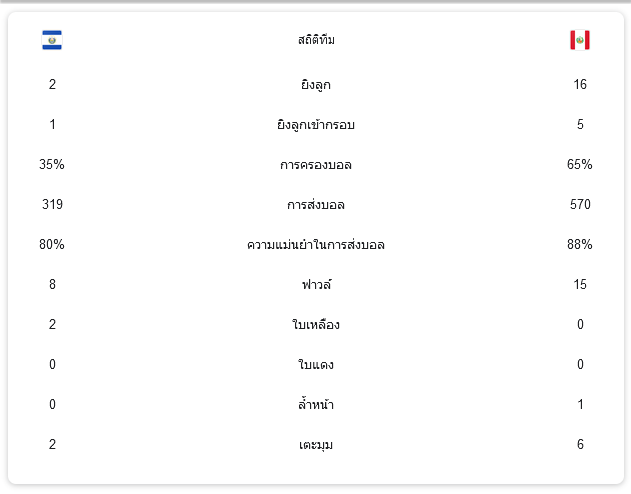
Task: Select the การส่งบอล stat label
Action: (x=316, y=204)
